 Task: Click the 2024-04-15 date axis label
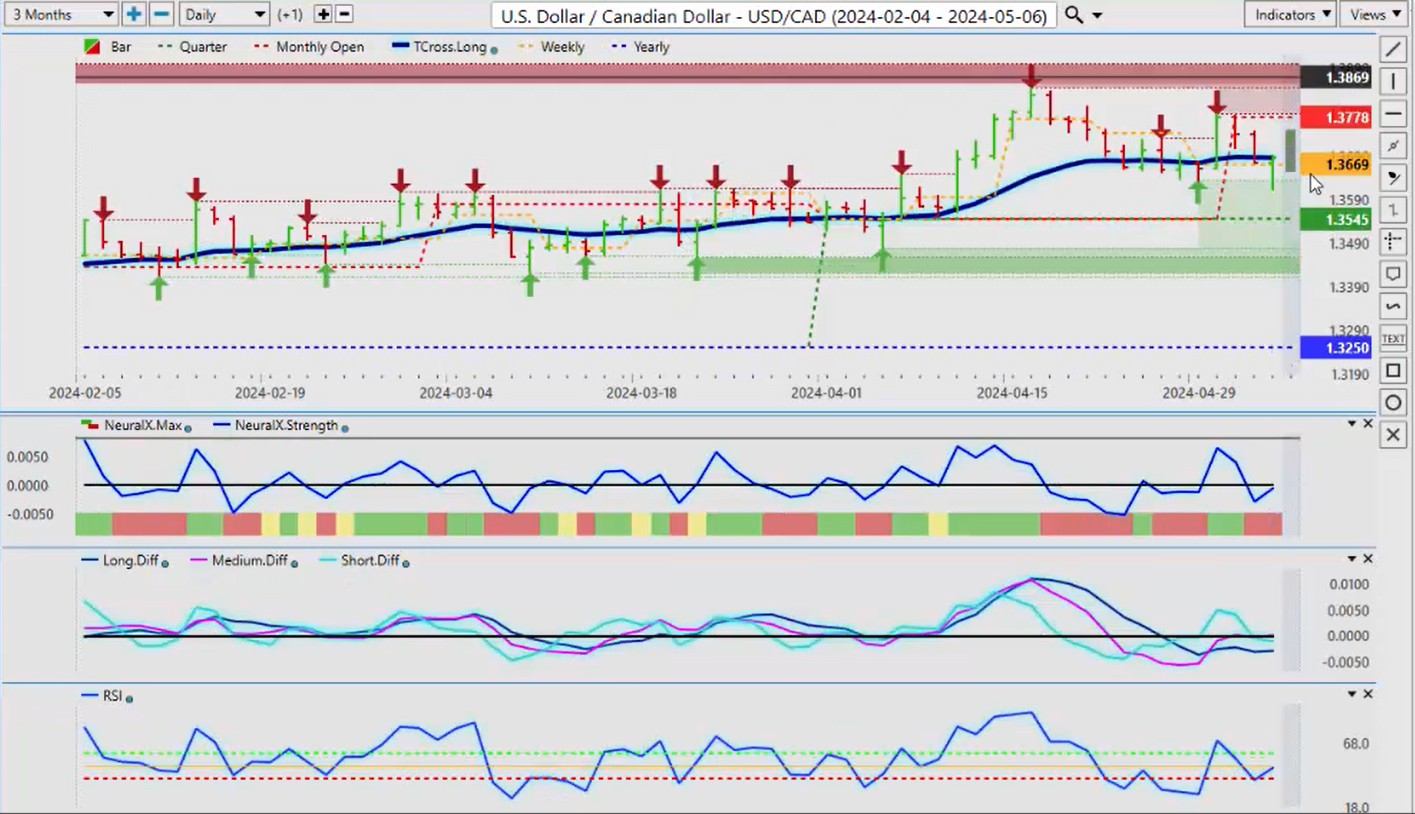point(1013,394)
